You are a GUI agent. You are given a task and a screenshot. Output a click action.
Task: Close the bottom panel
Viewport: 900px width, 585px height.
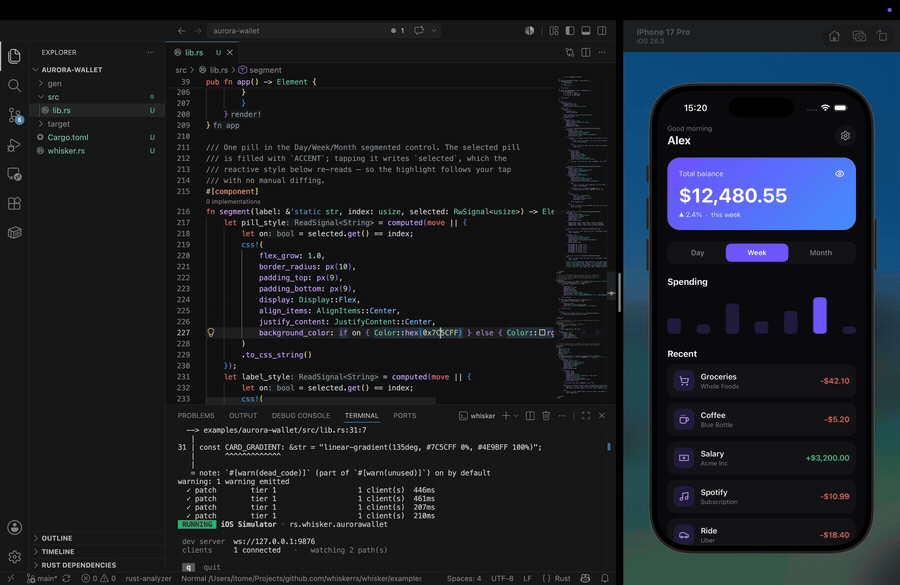602,416
